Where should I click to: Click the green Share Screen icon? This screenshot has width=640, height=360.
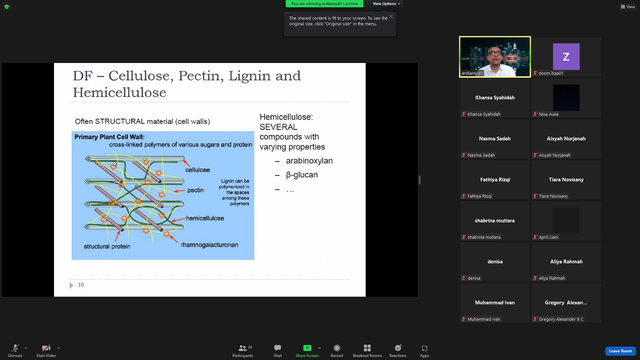pyautogui.click(x=307, y=348)
